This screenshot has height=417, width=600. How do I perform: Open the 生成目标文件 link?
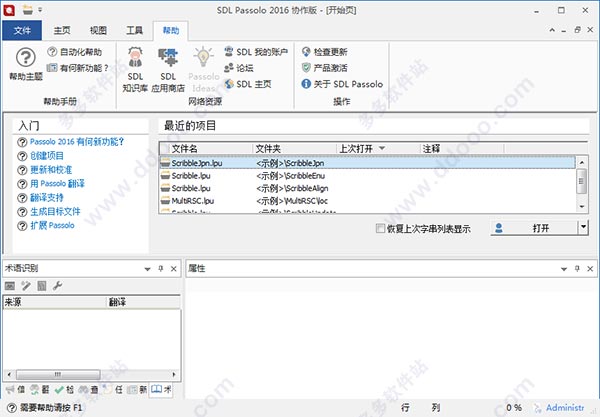pos(55,211)
